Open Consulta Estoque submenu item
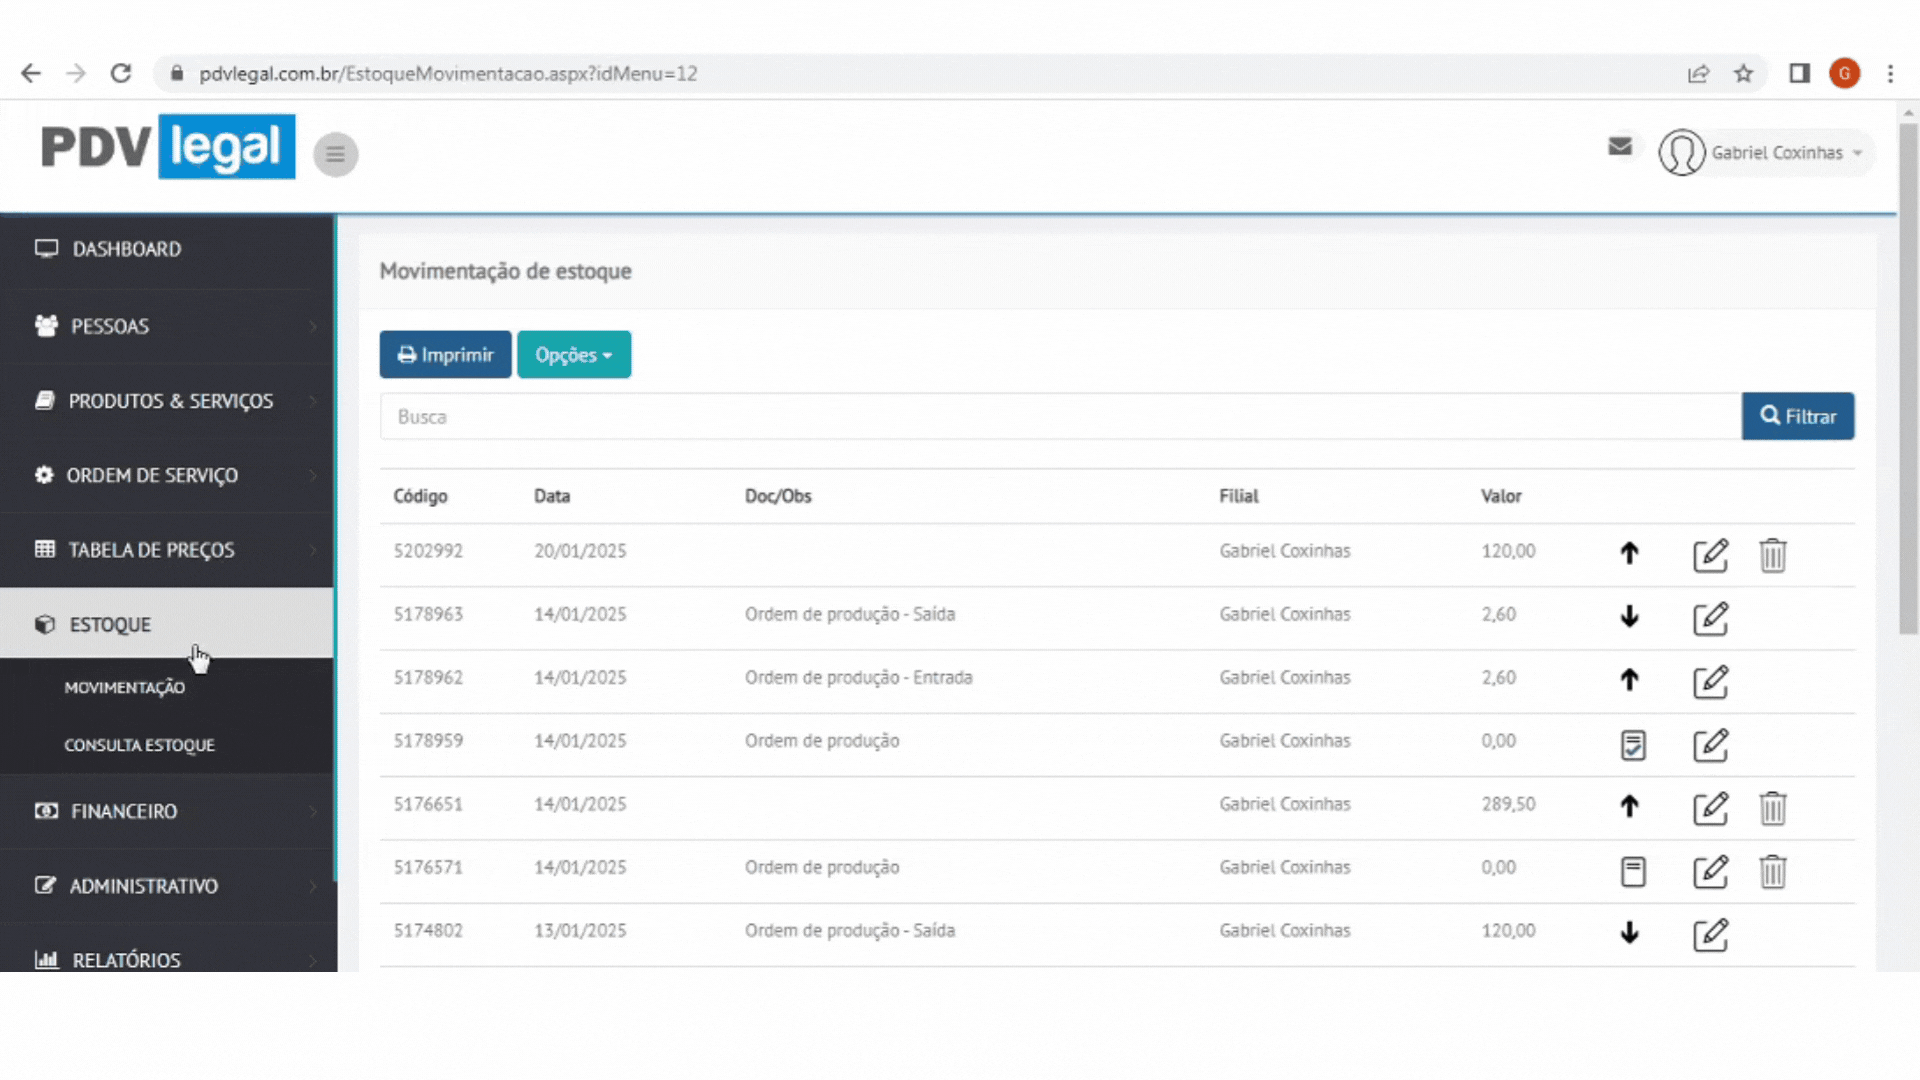 (x=139, y=745)
